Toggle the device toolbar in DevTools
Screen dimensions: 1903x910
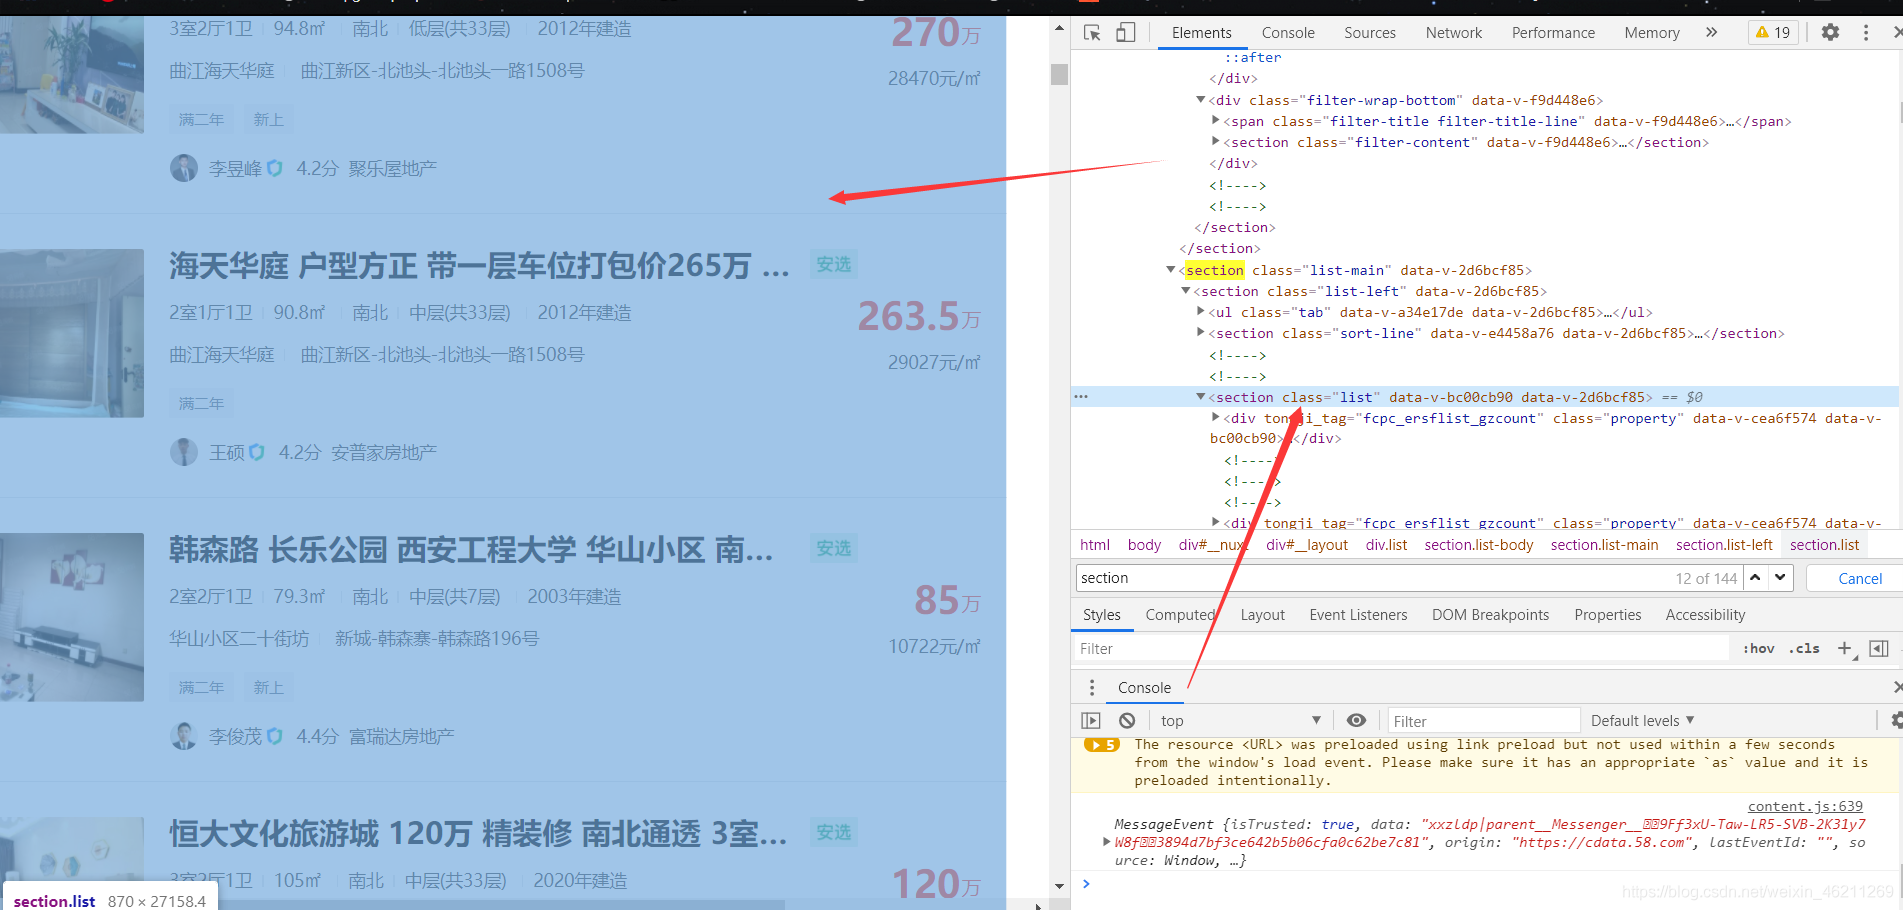[x=1126, y=33]
